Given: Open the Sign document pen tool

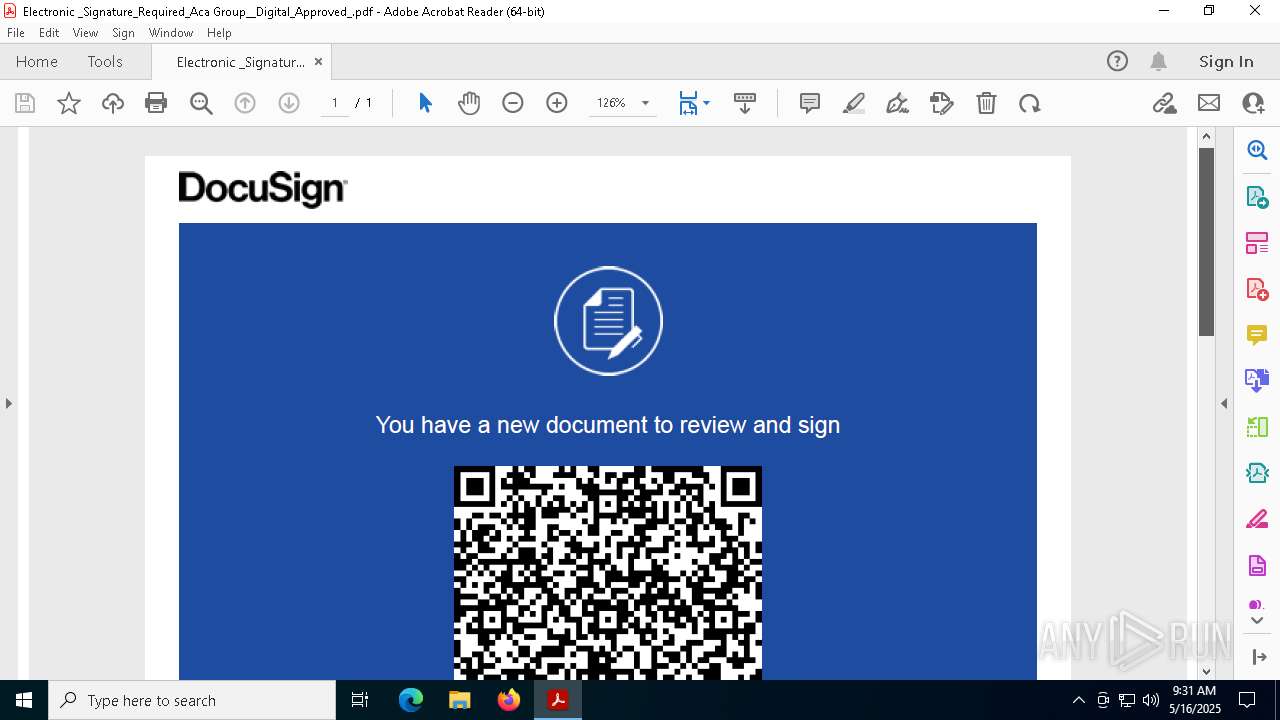Looking at the screenshot, I should [898, 103].
